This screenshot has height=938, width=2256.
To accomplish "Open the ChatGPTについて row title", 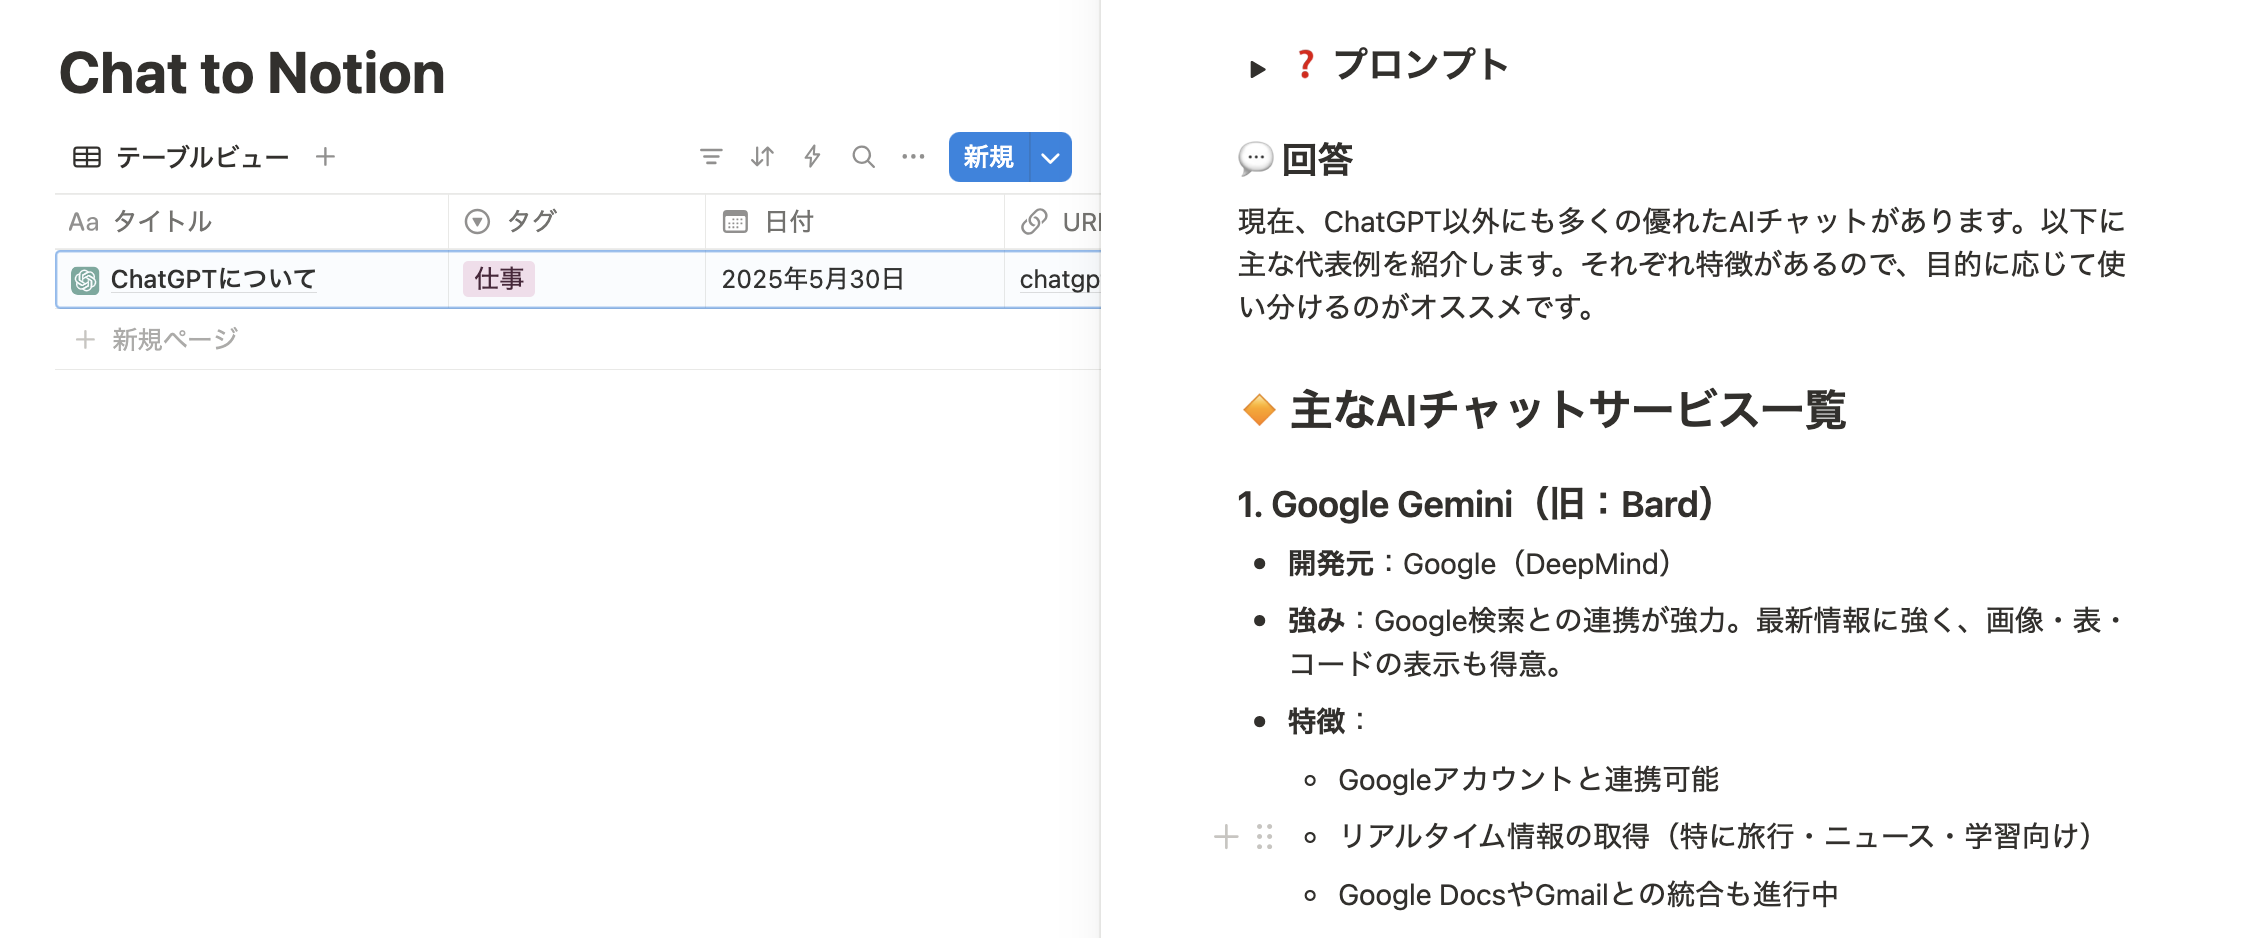I will (x=213, y=279).
